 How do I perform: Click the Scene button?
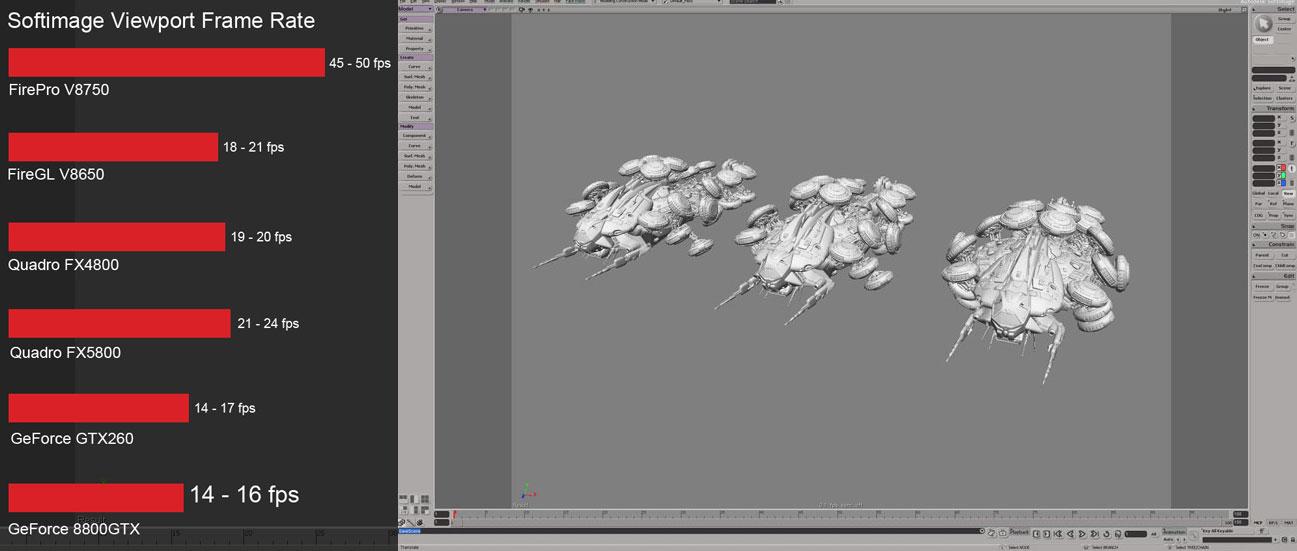pyautogui.click(x=1285, y=88)
